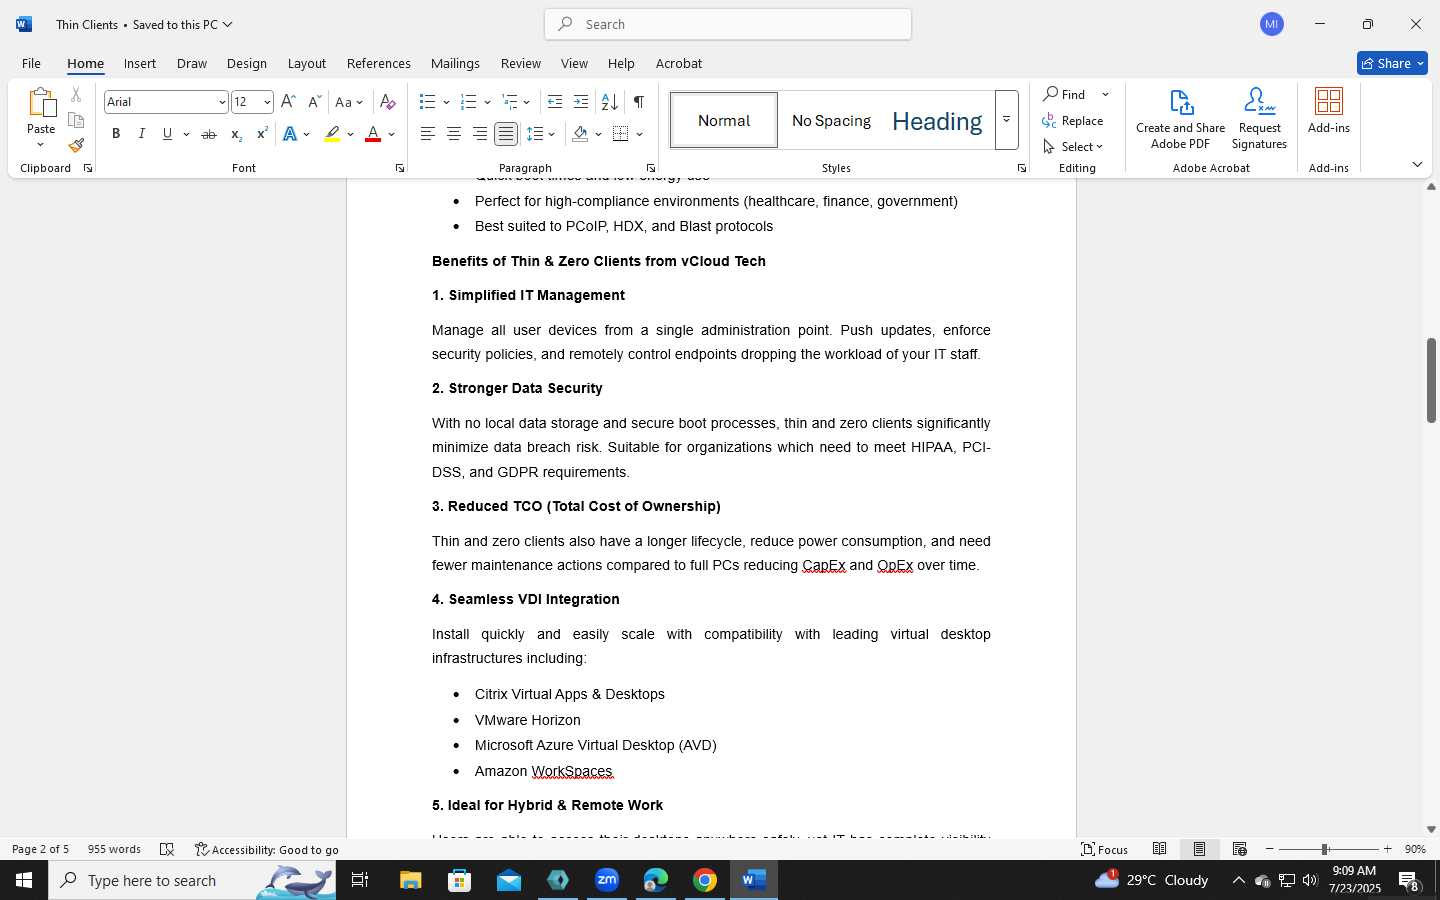1440x900 pixels.
Task: Apply the yellow text highlight color
Action: tap(332, 134)
